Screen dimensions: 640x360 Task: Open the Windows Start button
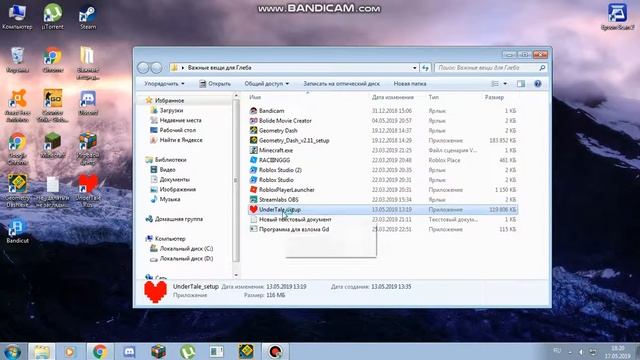[13, 351]
